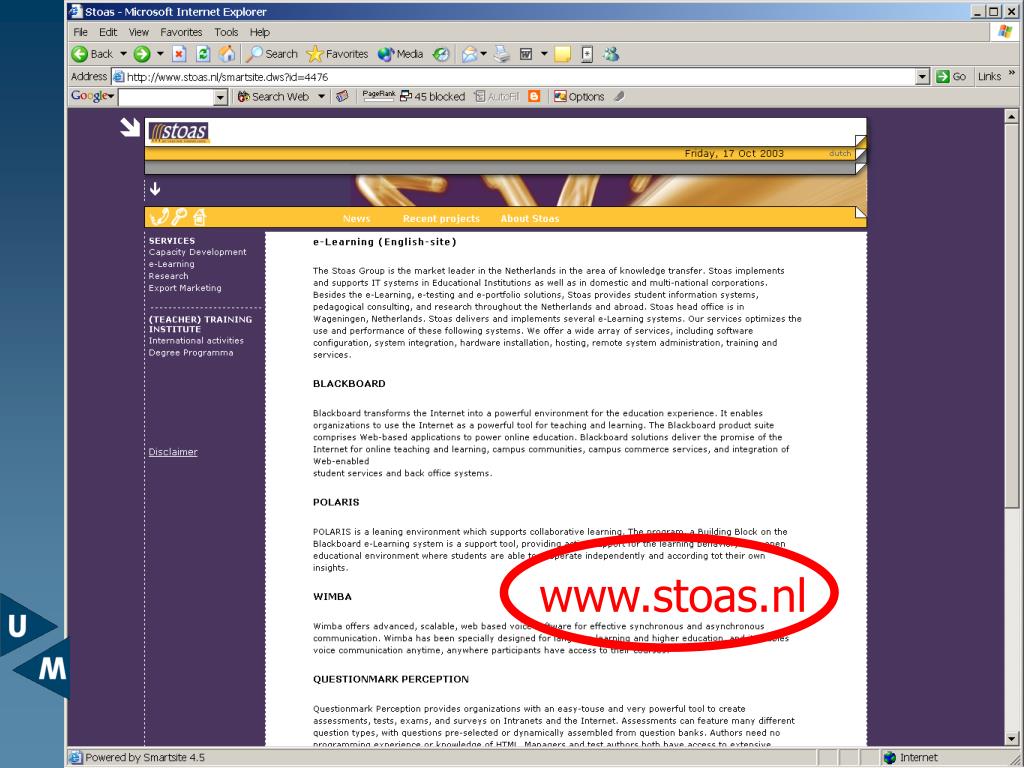Click the yellow Discuss note icon
The height and width of the screenshot is (768, 1024).
[x=562, y=54]
